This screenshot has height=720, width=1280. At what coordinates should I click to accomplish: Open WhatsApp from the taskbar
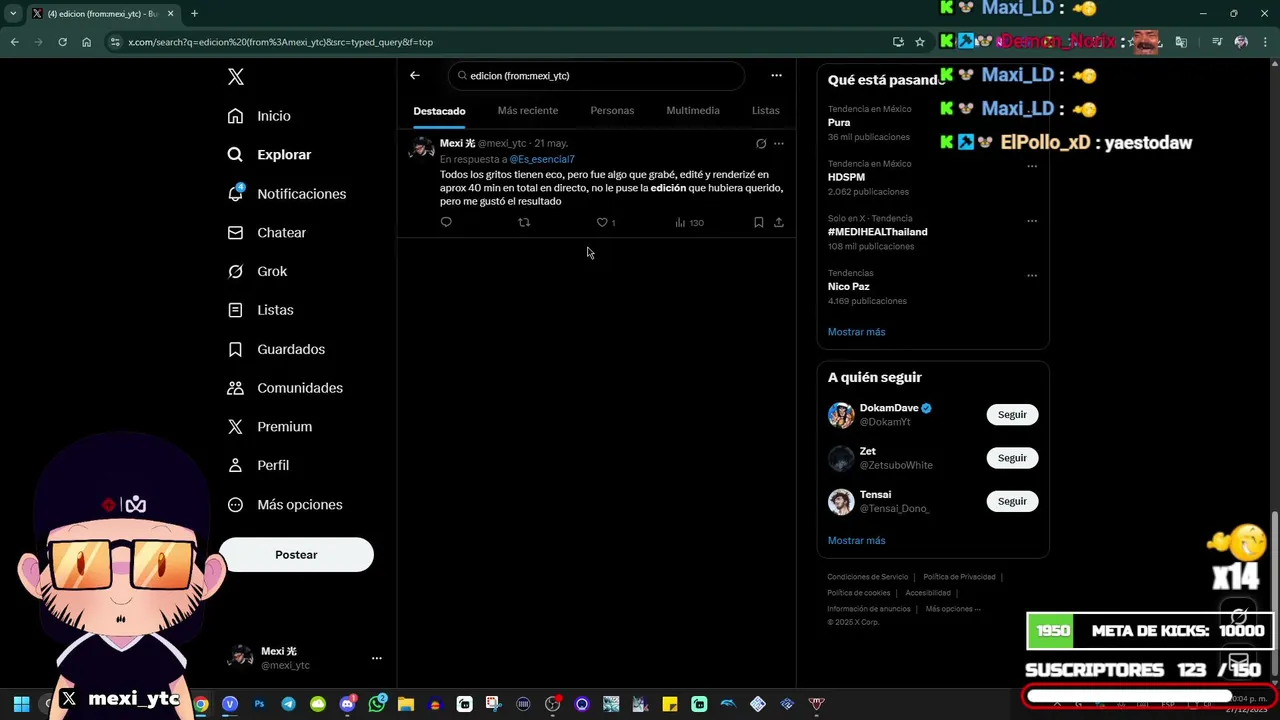(377, 704)
